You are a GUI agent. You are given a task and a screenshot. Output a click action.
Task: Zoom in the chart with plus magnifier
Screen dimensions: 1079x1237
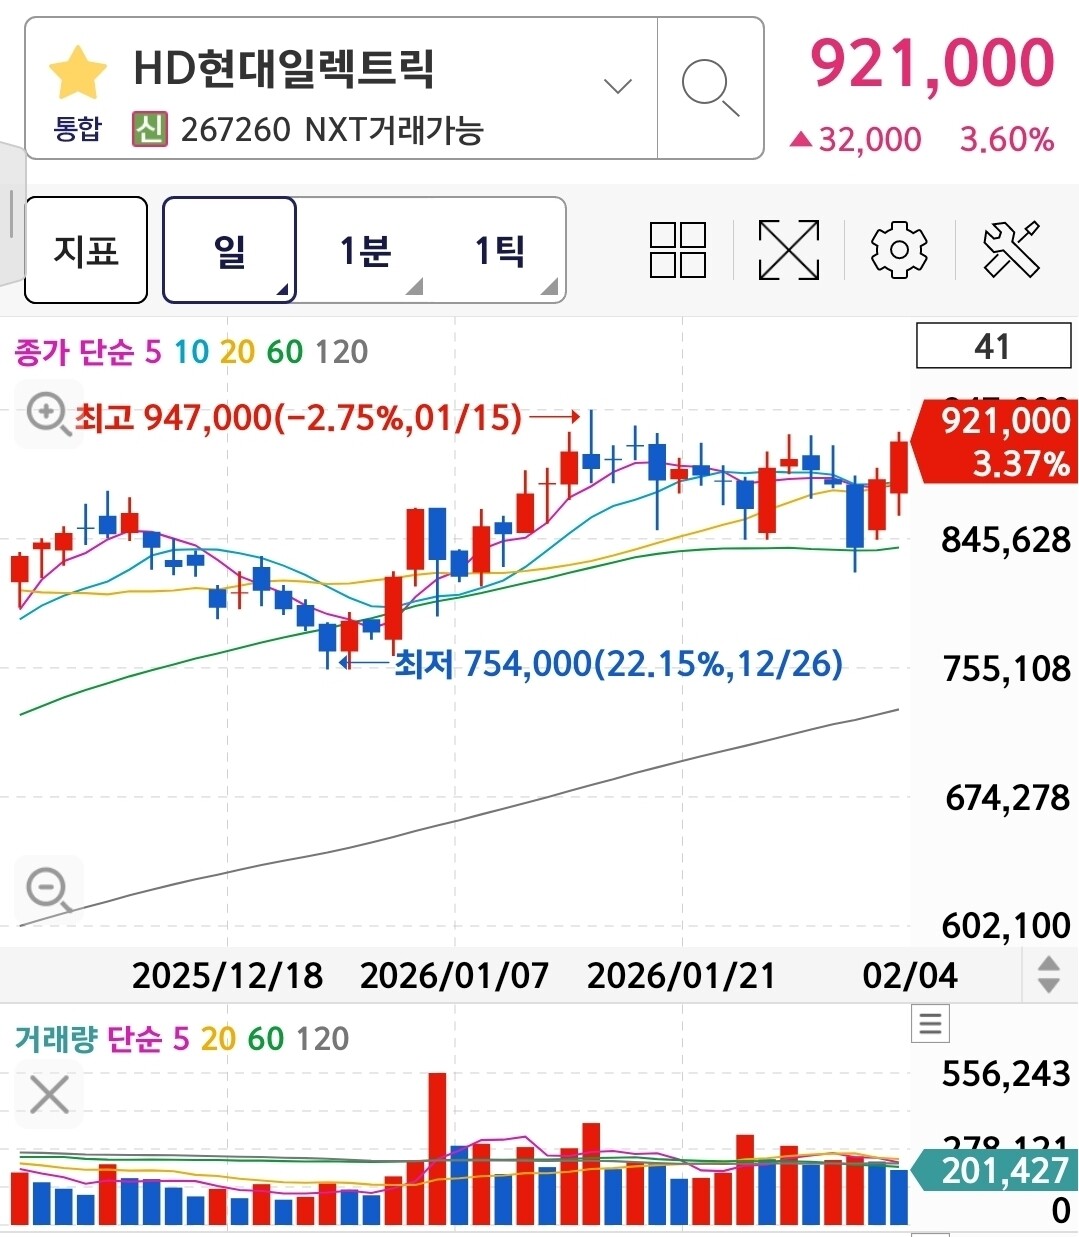pos(48,413)
